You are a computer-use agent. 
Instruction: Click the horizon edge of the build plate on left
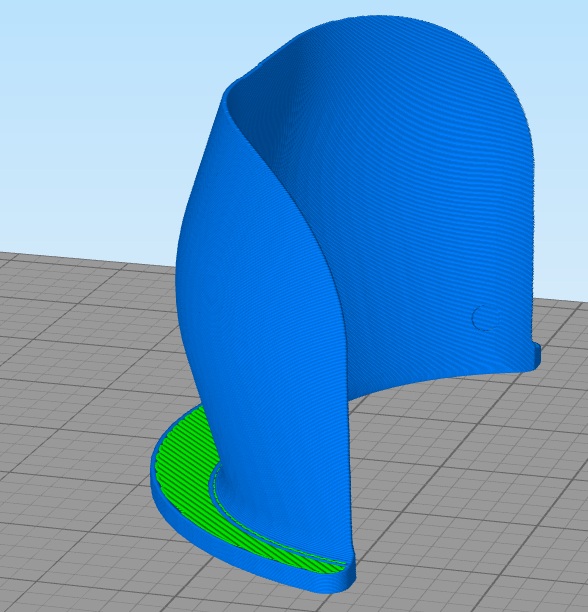coord(86,258)
